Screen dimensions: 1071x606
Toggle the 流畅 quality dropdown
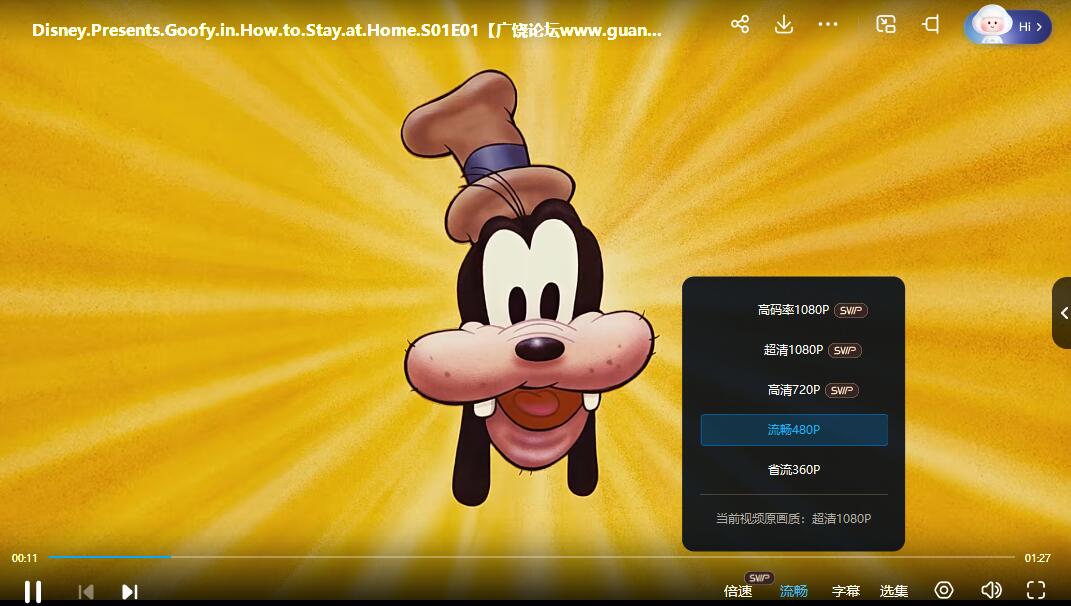pyautogui.click(x=794, y=592)
